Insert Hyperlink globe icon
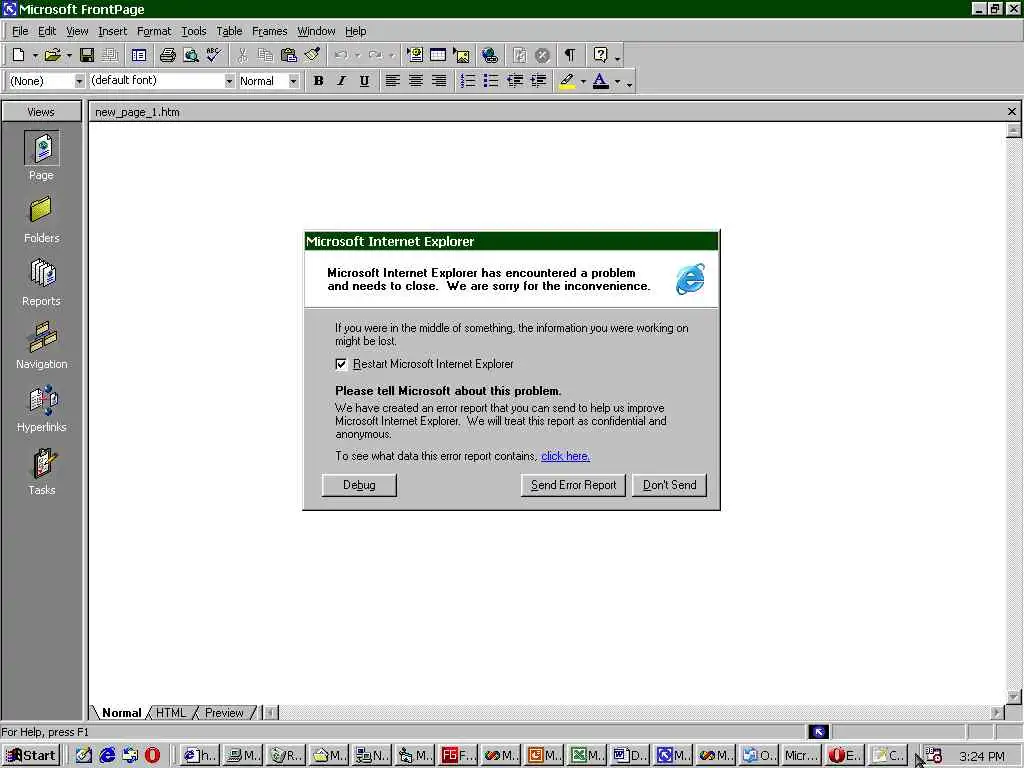Image resolution: width=1024 pixels, height=768 pixels. pyautogui.click(x=490, y=56)
